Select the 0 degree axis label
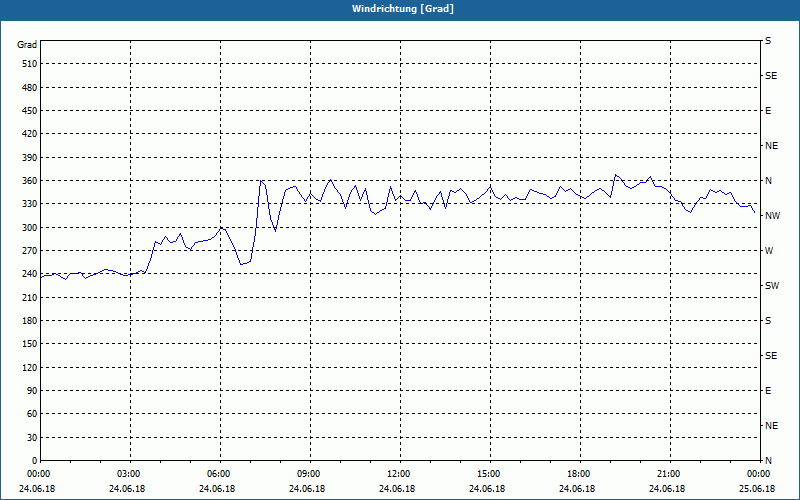This screenshot has height=500, width=800. (x=35, y=461)
